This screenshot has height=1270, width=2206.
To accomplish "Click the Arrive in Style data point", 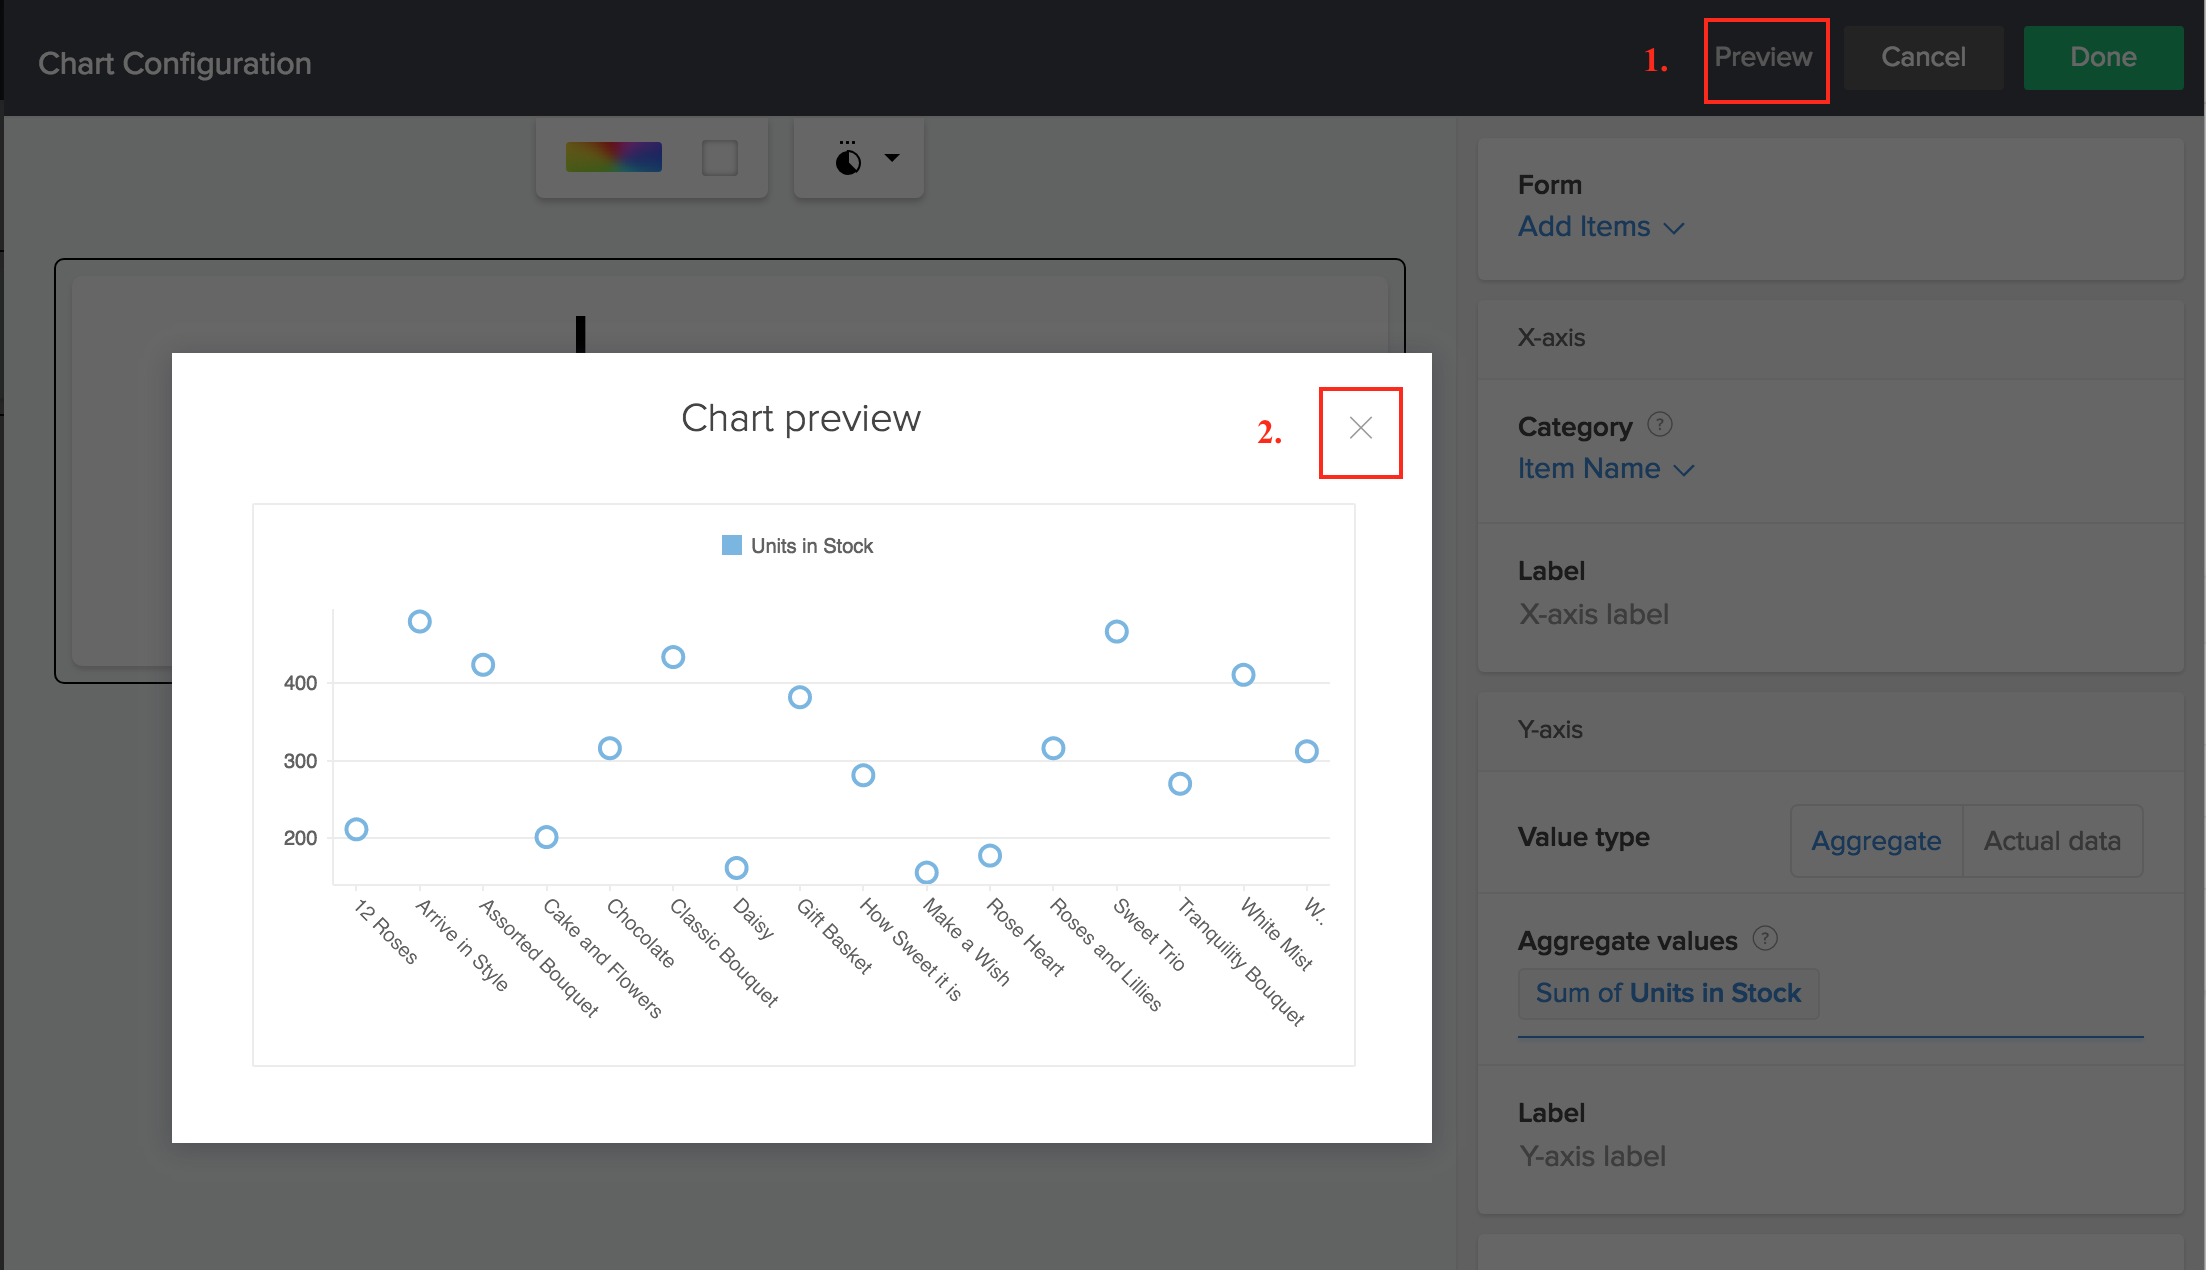I will point(420,622).
